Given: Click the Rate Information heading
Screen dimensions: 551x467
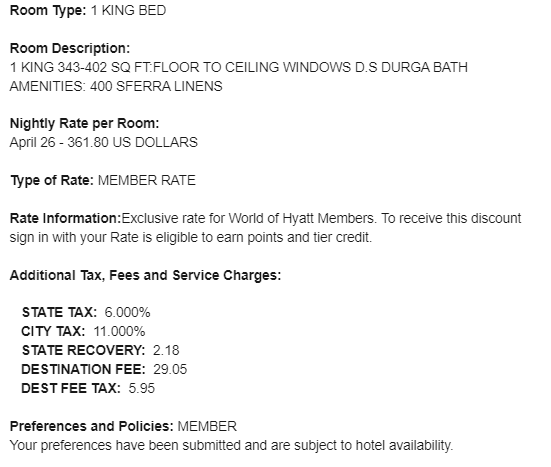Looking at the screenshot, I should [x=65, y=218].
